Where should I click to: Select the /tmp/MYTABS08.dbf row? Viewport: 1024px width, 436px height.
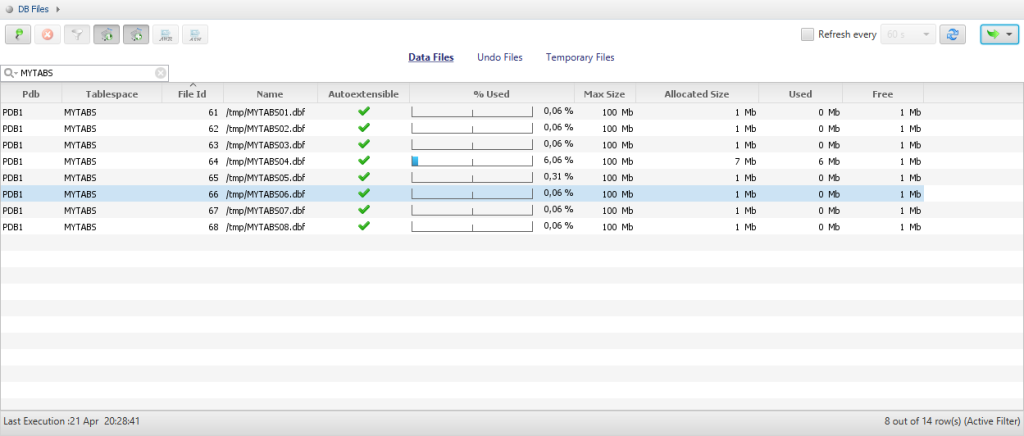click(x=265, y=226)
